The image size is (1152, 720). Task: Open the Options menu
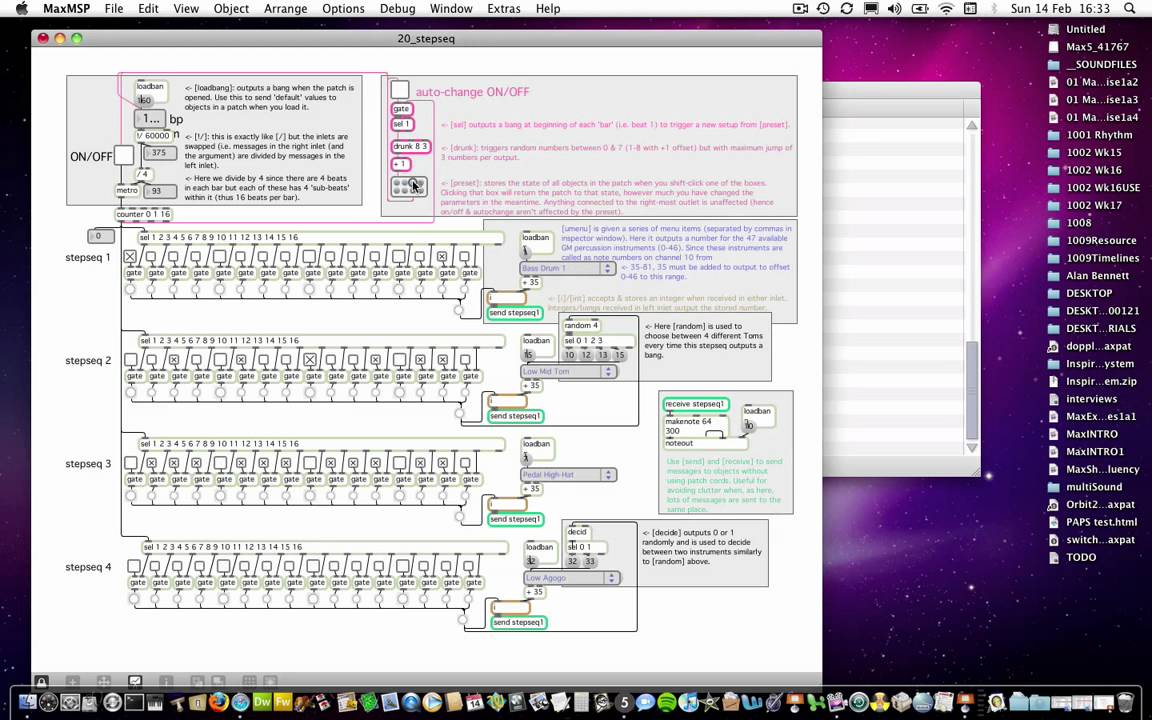click(343, 9)
